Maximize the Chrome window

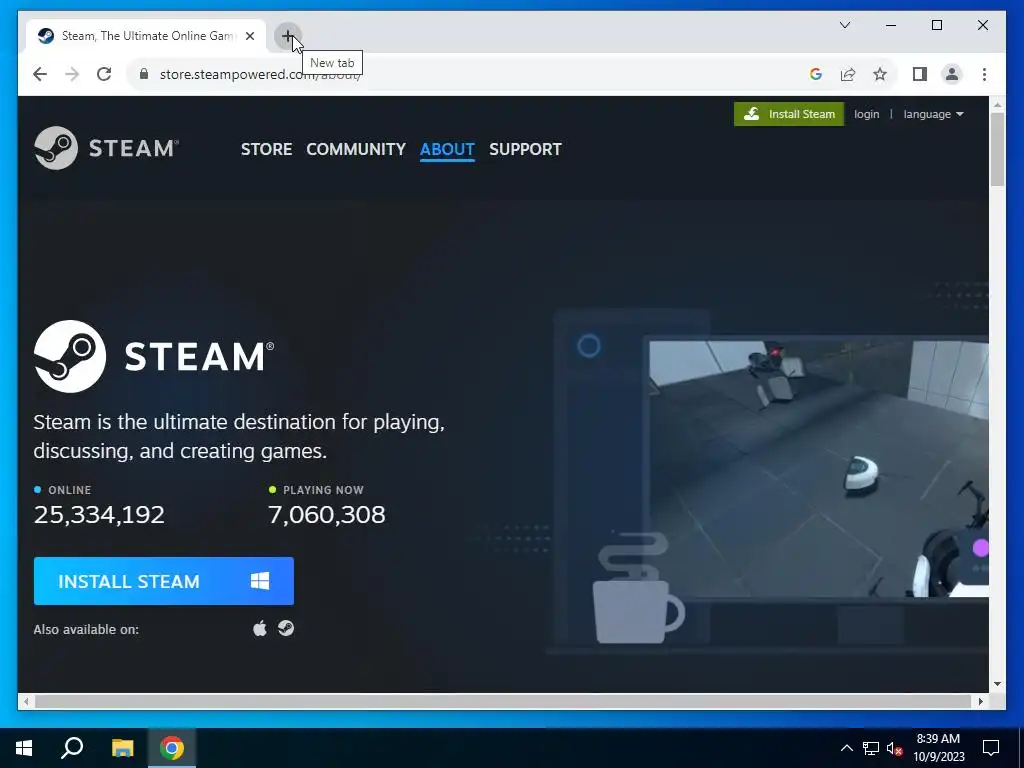(x=936, y=25)
